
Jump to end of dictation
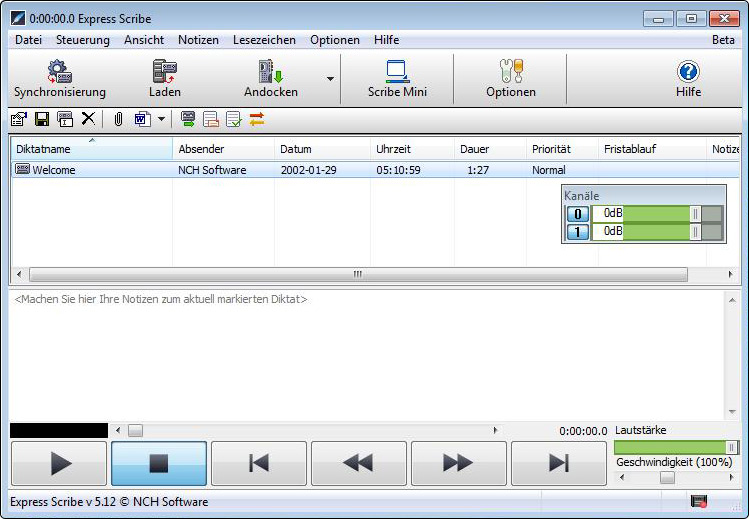click(x=559, y=463)
